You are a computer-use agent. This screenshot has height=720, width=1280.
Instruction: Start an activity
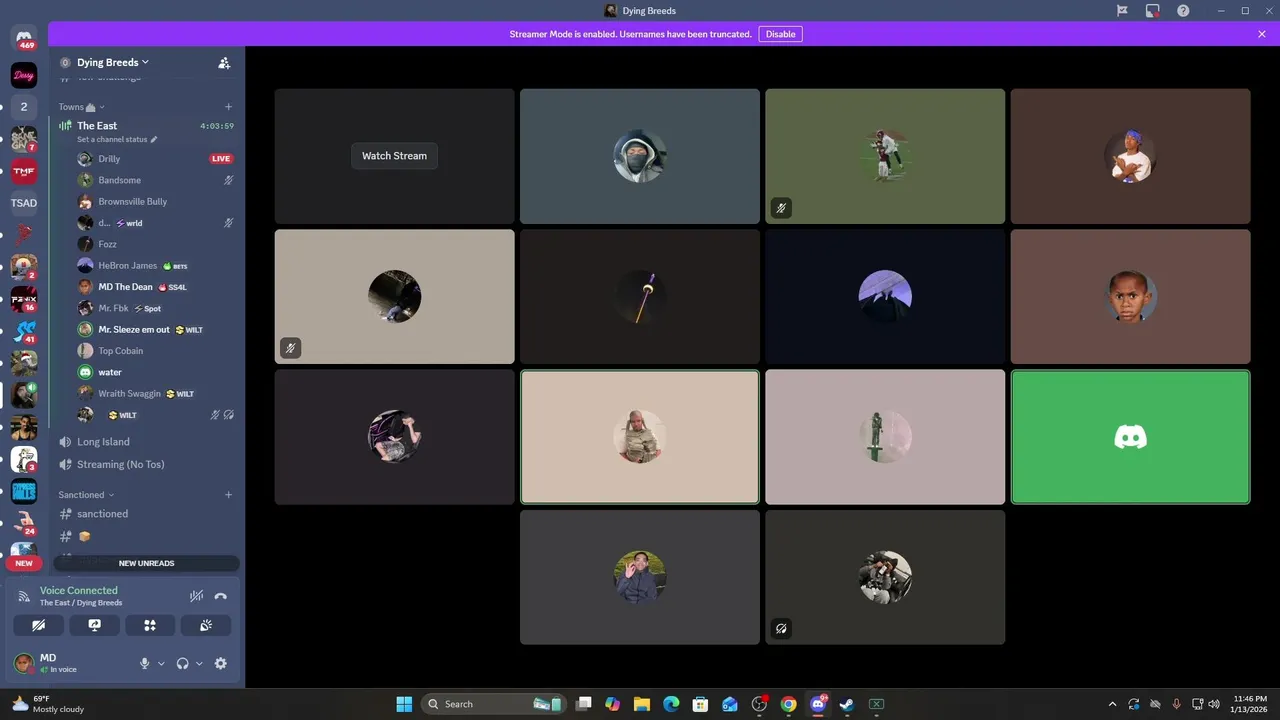(150, 625)
